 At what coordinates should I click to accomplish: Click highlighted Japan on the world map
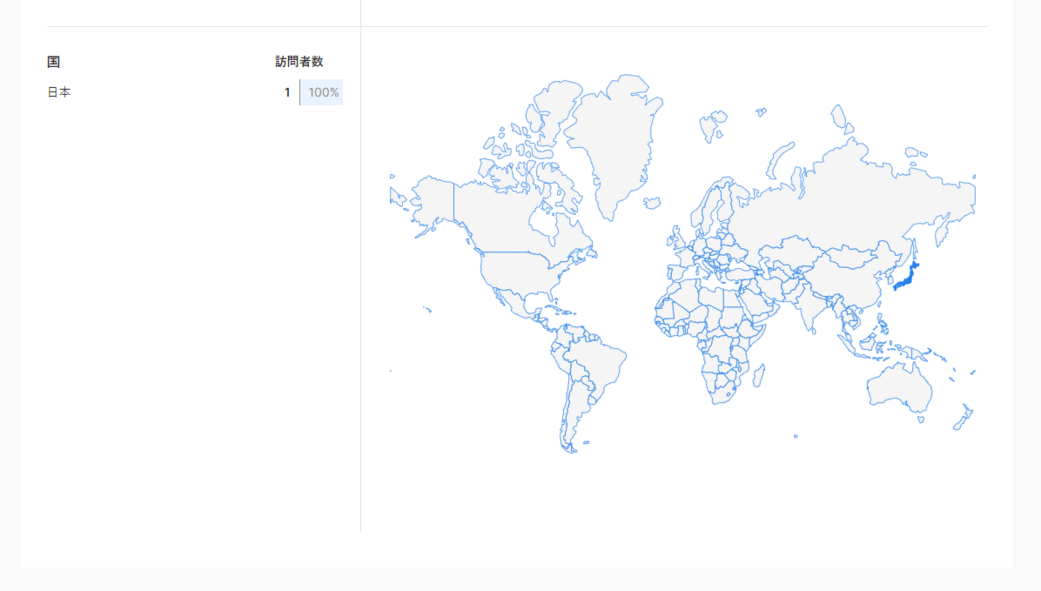click(905, 278)
